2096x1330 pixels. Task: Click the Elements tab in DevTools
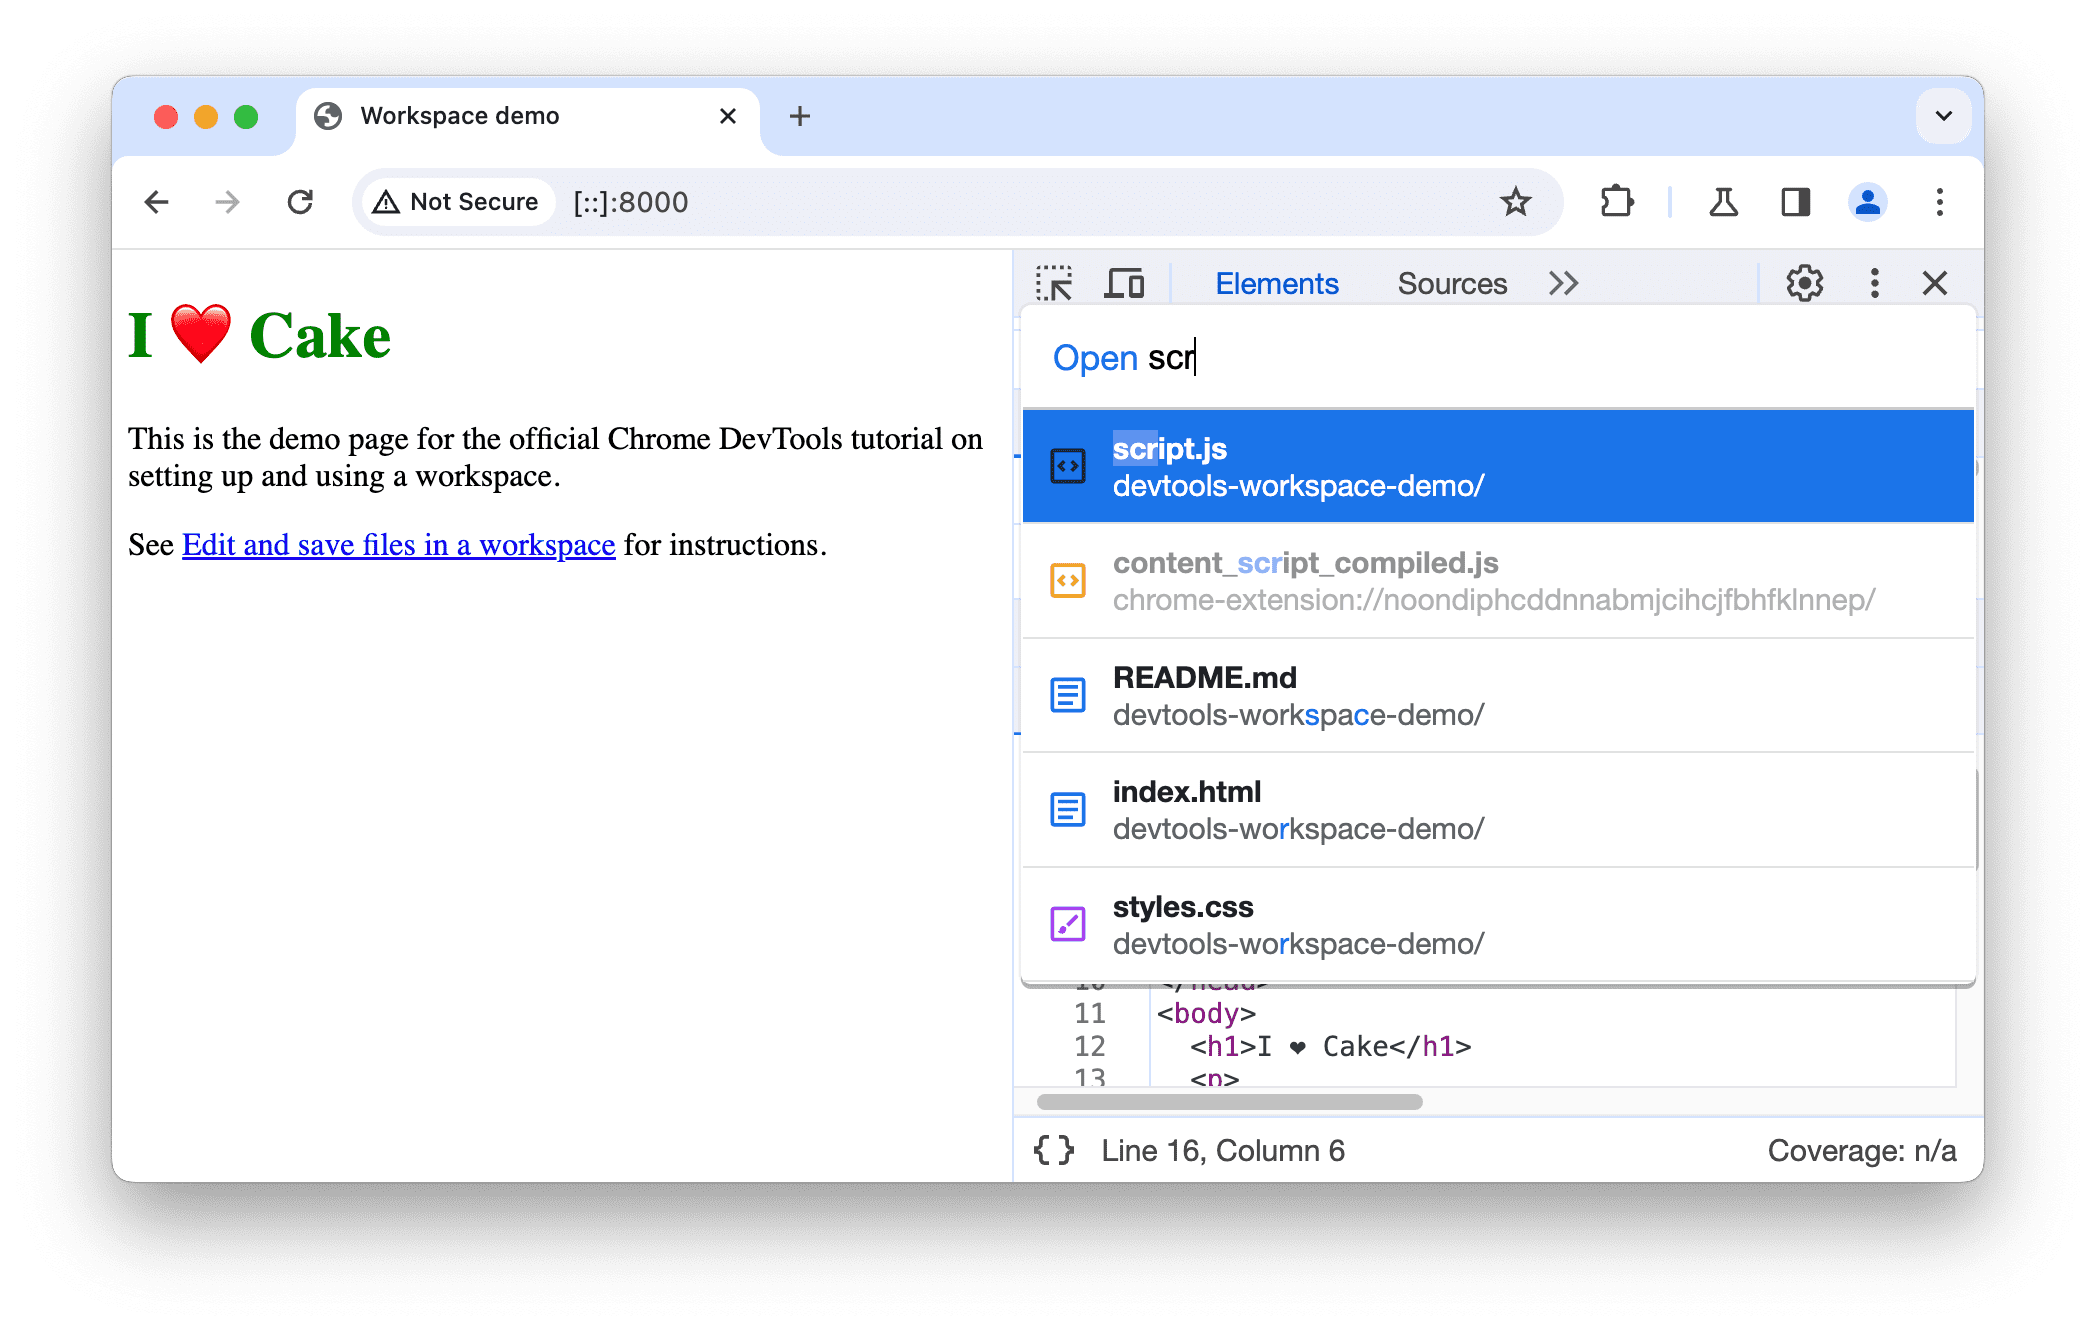point(1279,281)
